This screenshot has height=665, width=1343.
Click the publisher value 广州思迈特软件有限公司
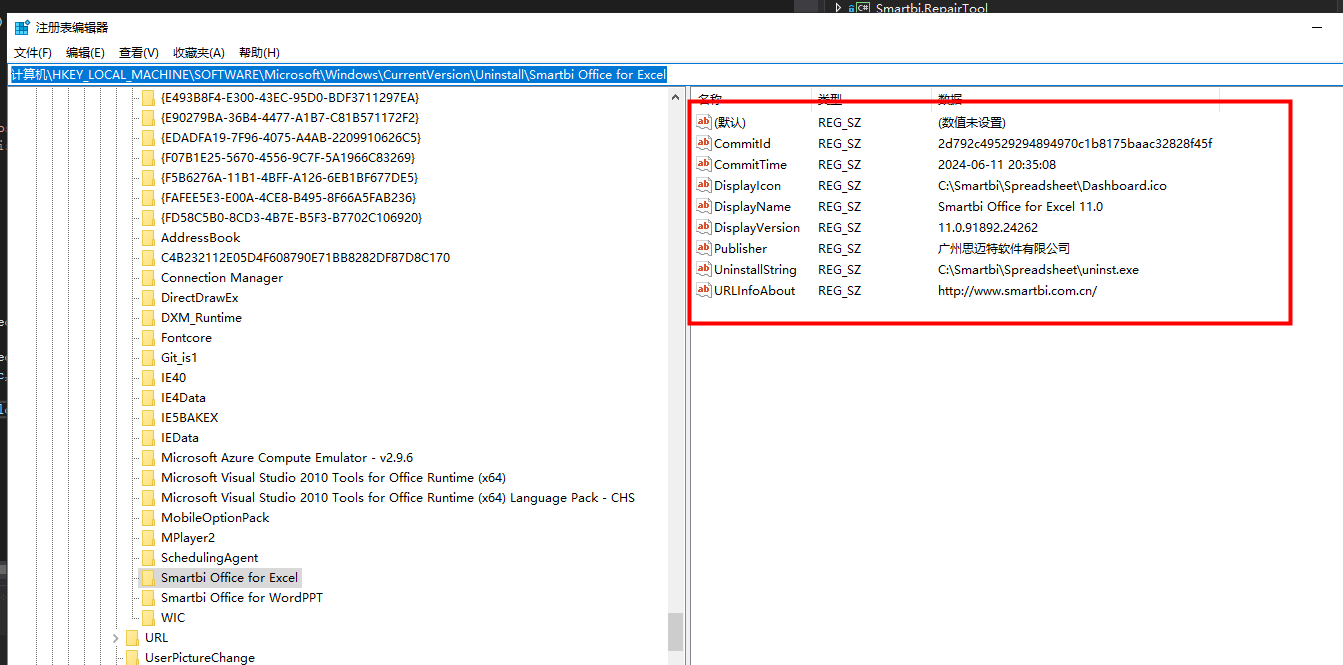click(x=1004, y=248)
